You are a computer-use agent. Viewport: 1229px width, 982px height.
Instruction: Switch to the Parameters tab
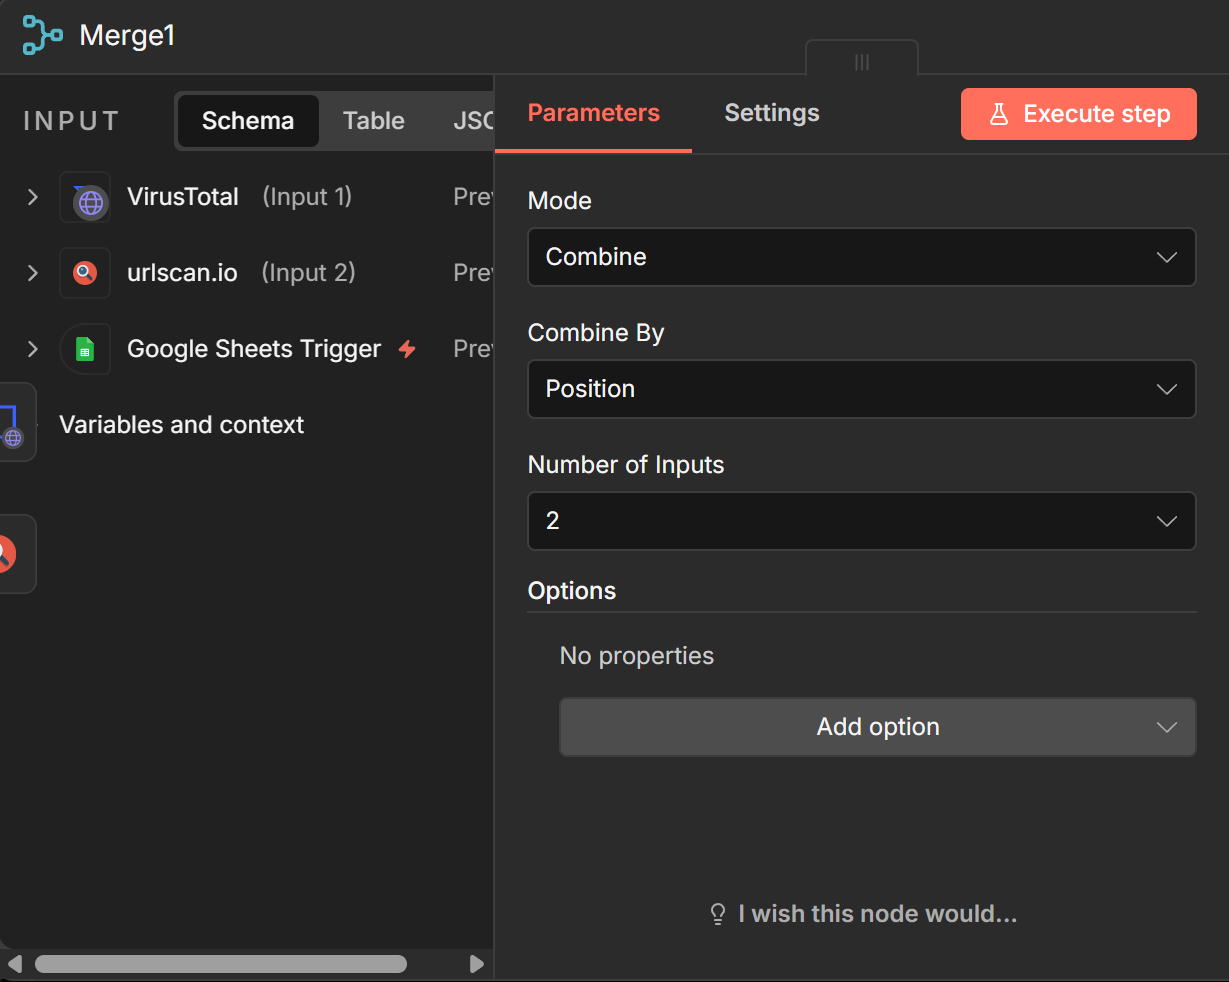pos(594,113)
